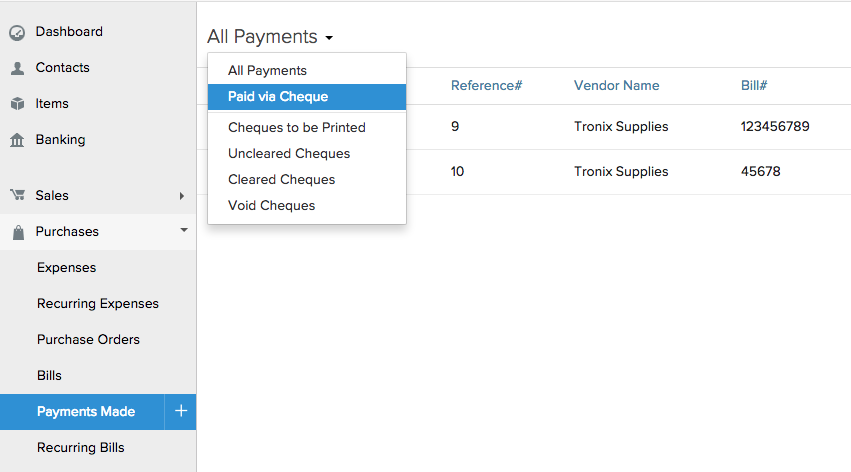
Task: Go to Purchase Orders
Action: click(88, 340)
